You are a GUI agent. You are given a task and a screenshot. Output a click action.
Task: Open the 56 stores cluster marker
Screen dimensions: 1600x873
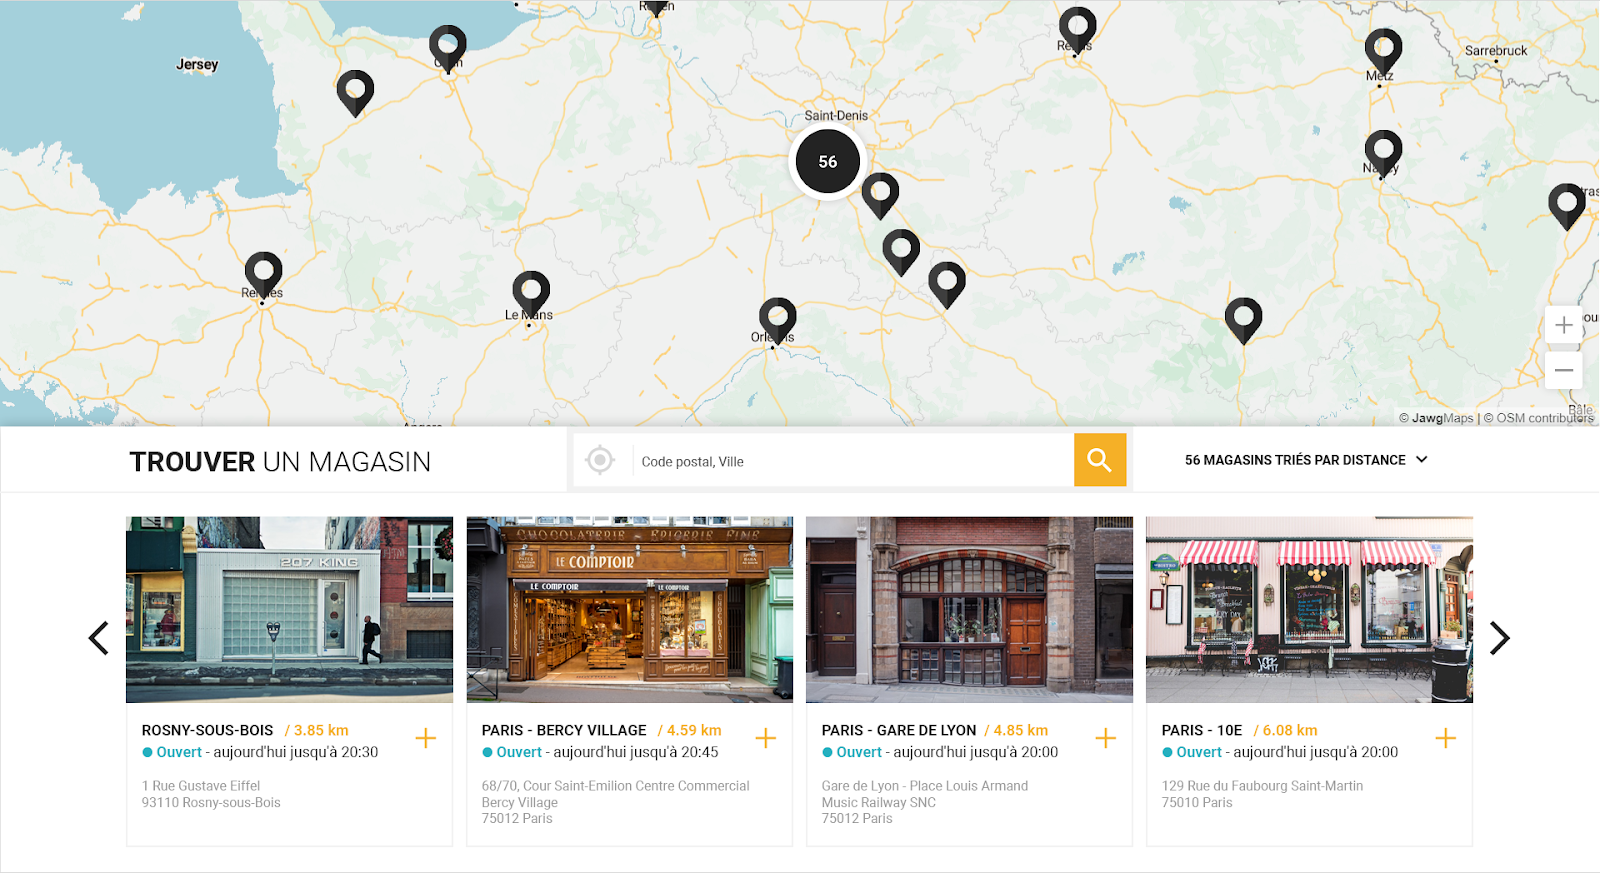point(827,161)
